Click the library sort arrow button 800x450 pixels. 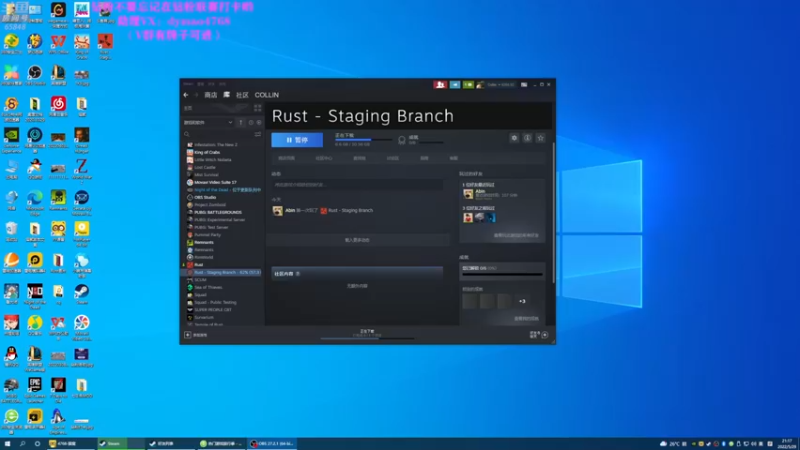[241, 122]
